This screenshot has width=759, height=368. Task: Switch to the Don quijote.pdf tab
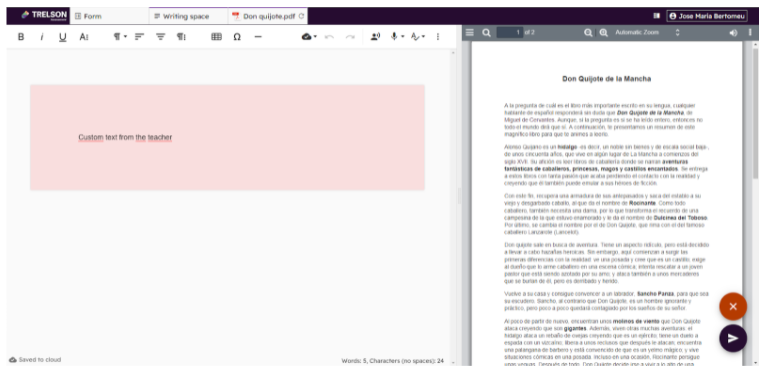(268, 16)
